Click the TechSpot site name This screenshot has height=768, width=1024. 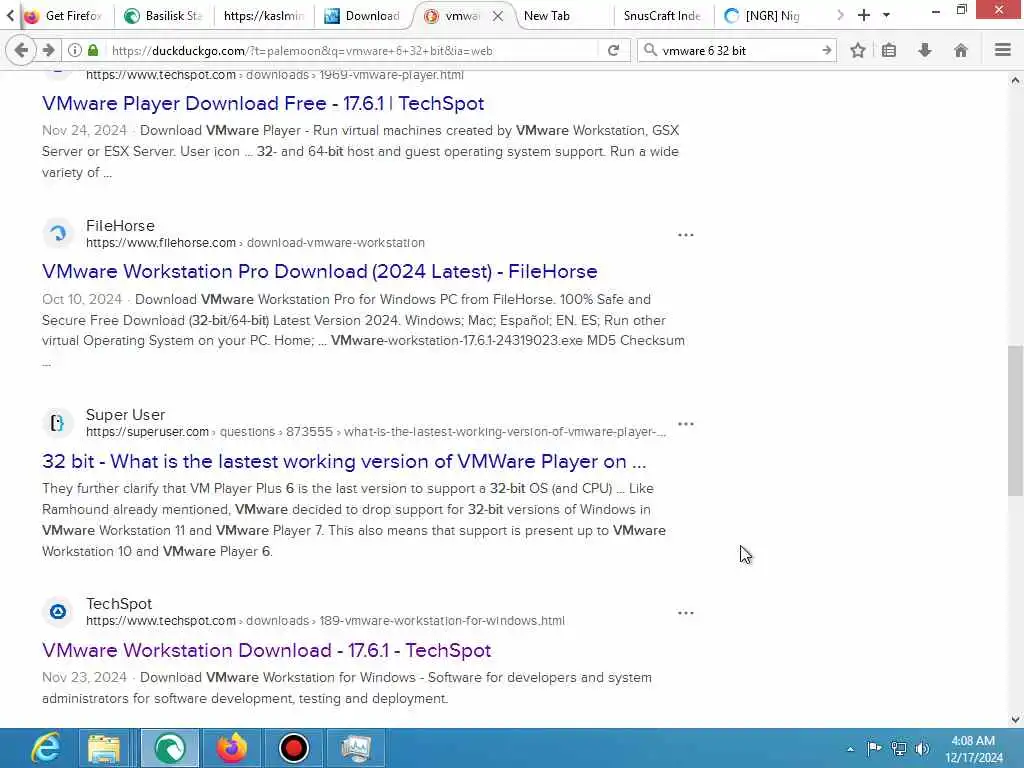[119, 603]
